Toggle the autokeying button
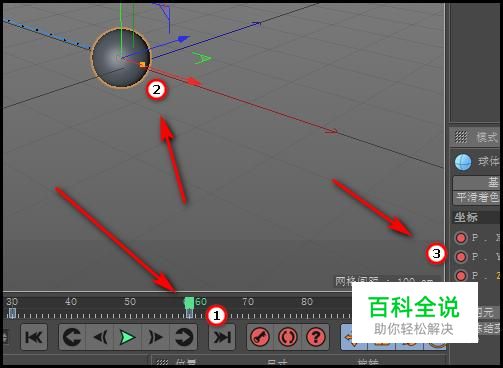 point(288,337)
